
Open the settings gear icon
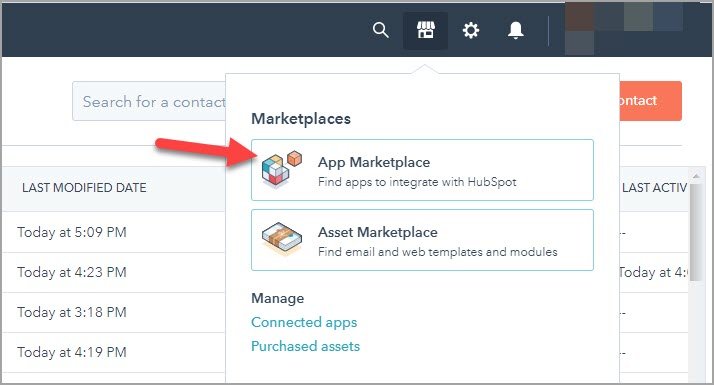click(x=471, y=31)
